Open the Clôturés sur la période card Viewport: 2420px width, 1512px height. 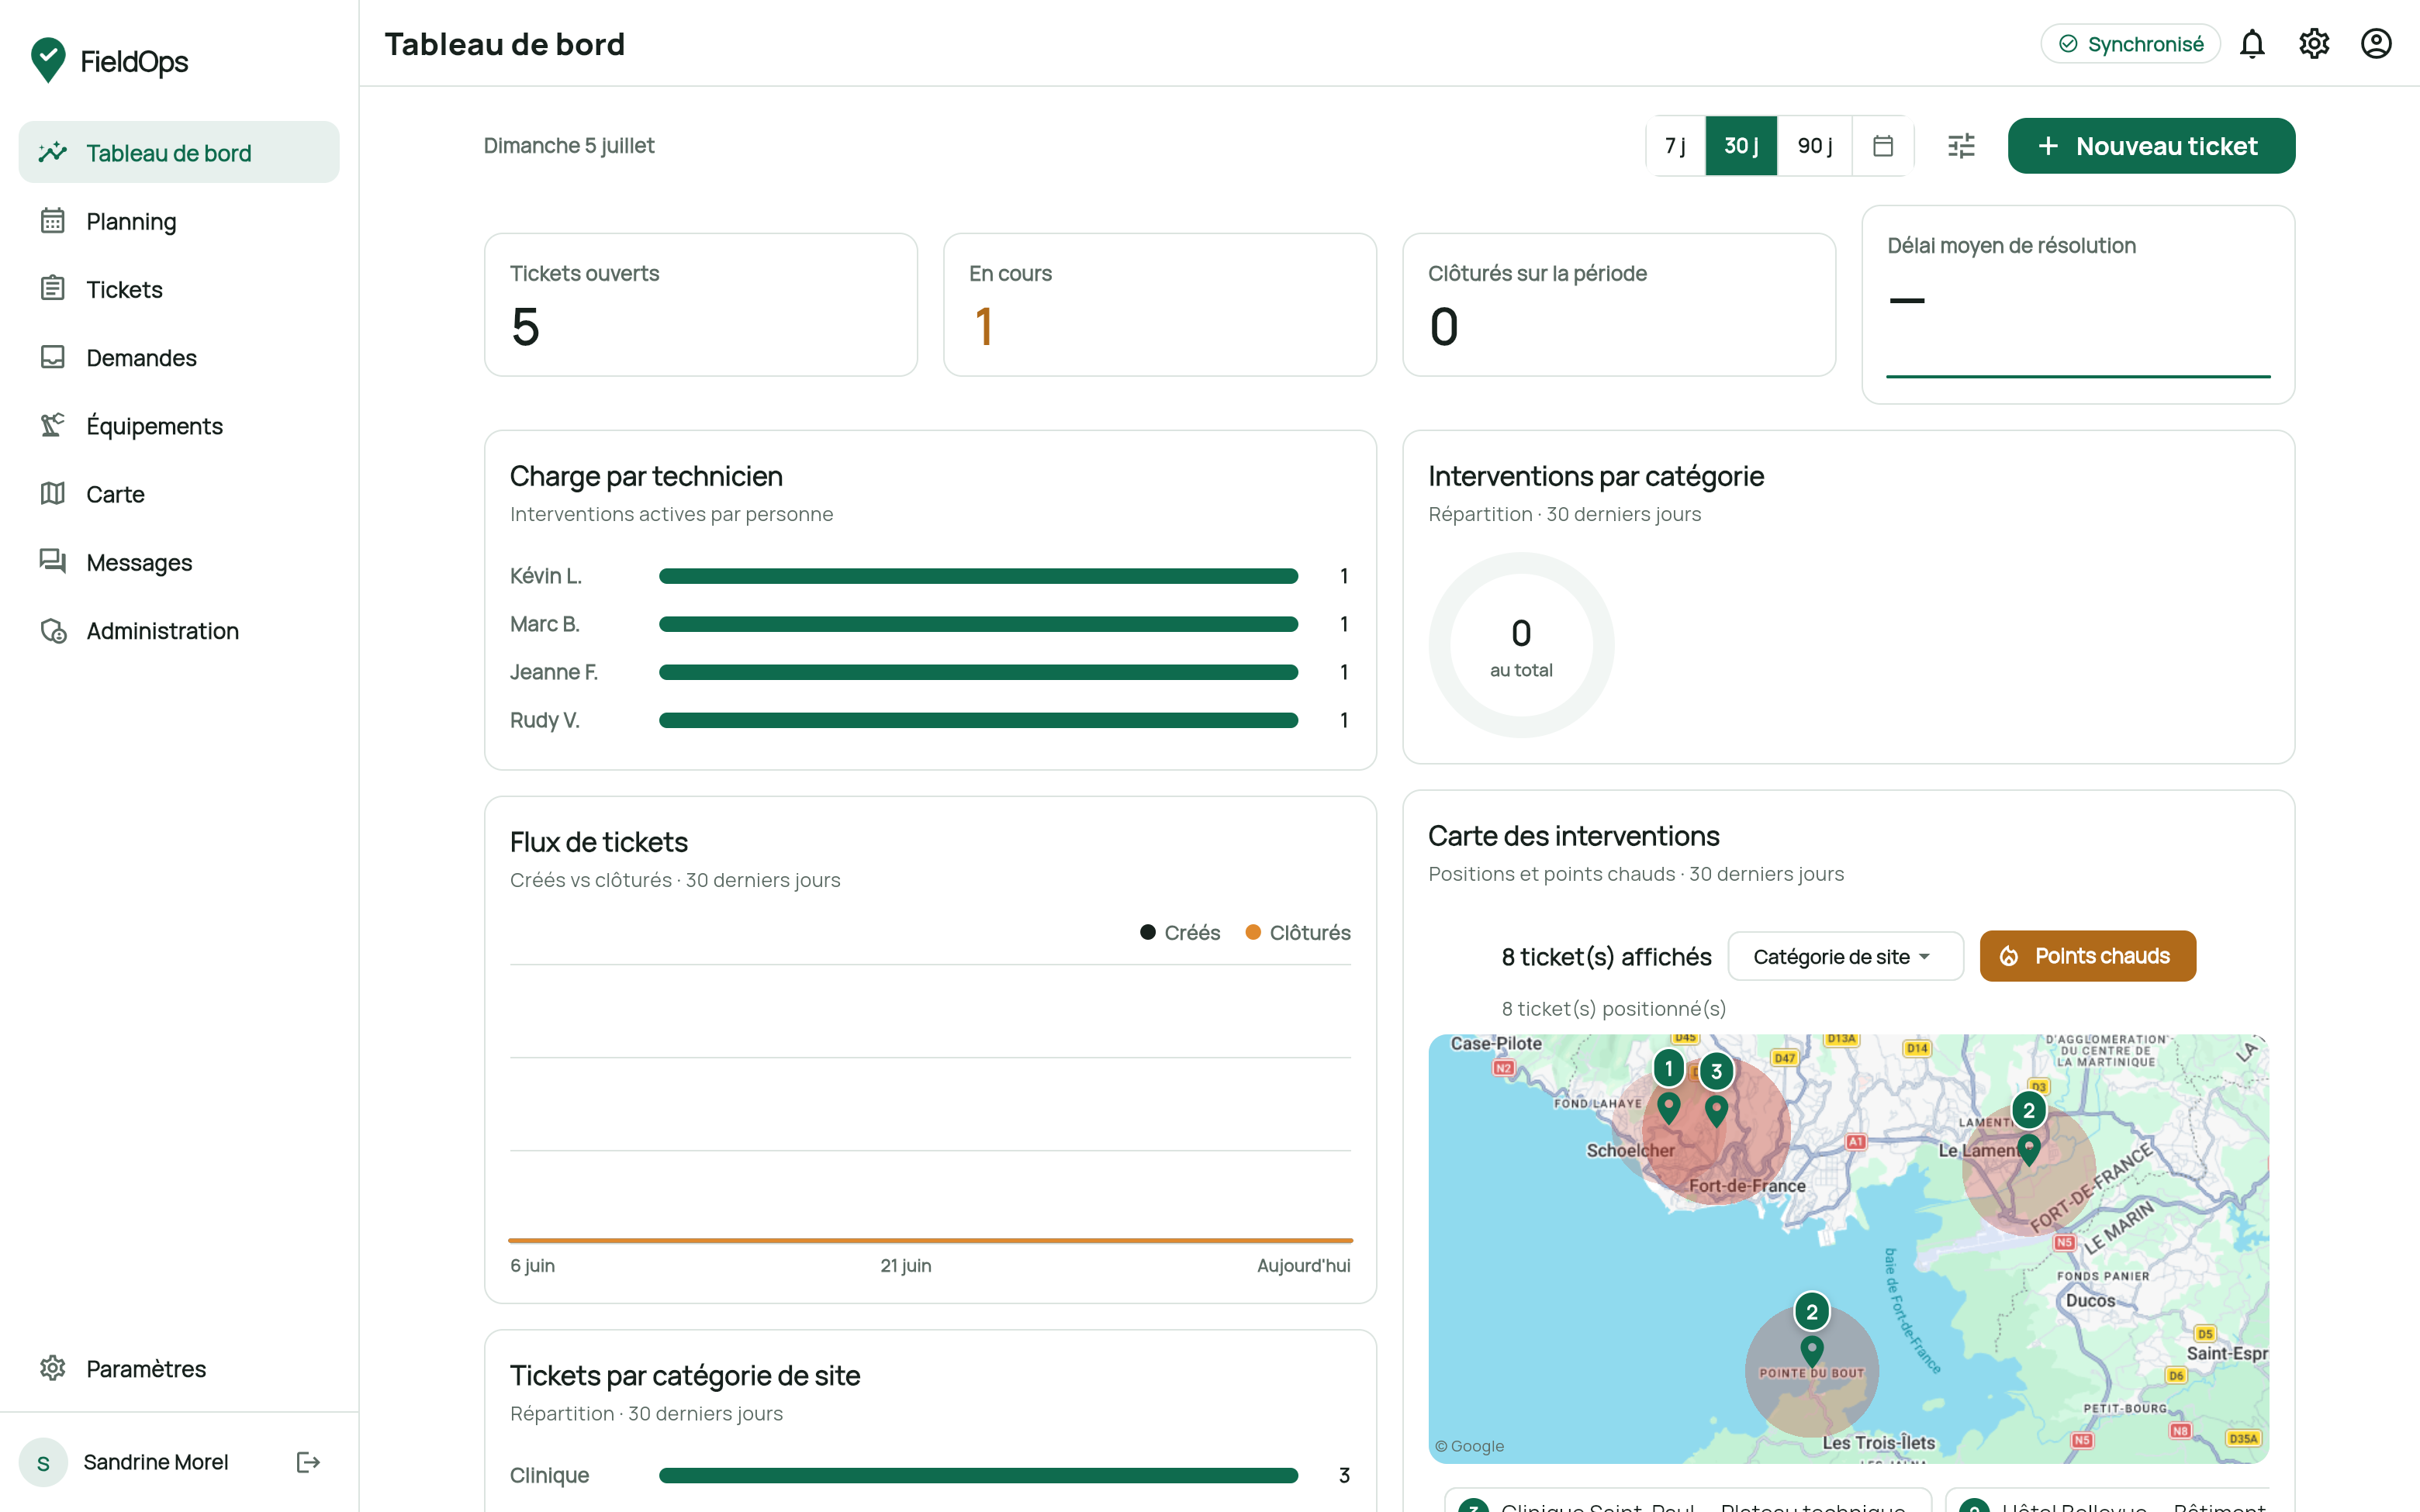coord(1619,305)
